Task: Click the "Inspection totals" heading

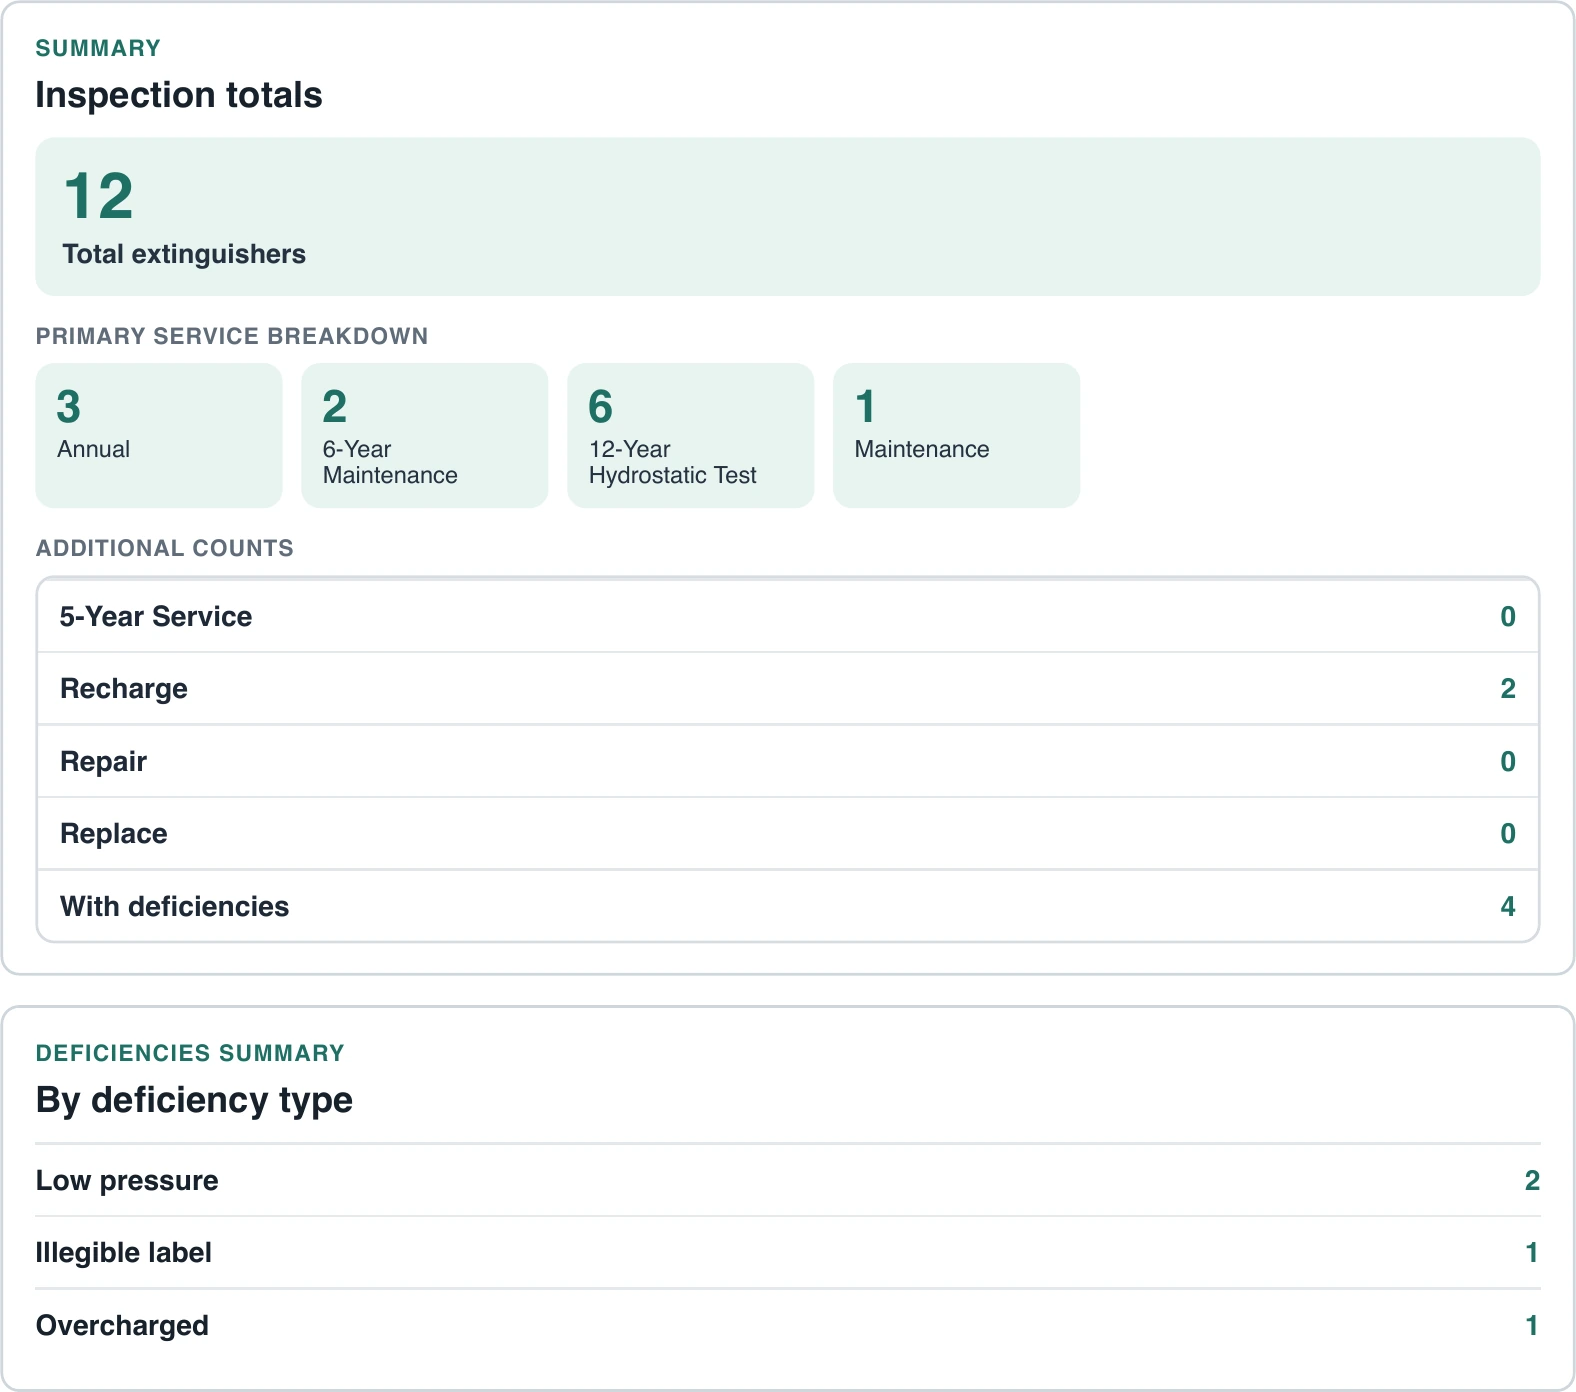Action: pyautogui.click(x=179, y=95)
